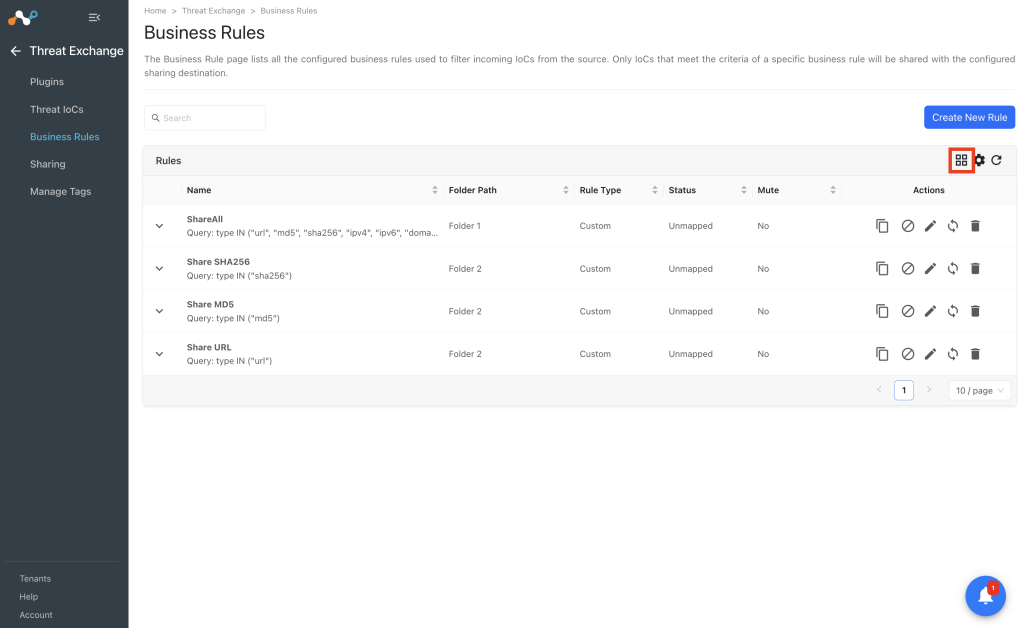Open Manage Tags in the sidebar
This screenshot has height=628, width=1024.
click(x=61, y=191)
